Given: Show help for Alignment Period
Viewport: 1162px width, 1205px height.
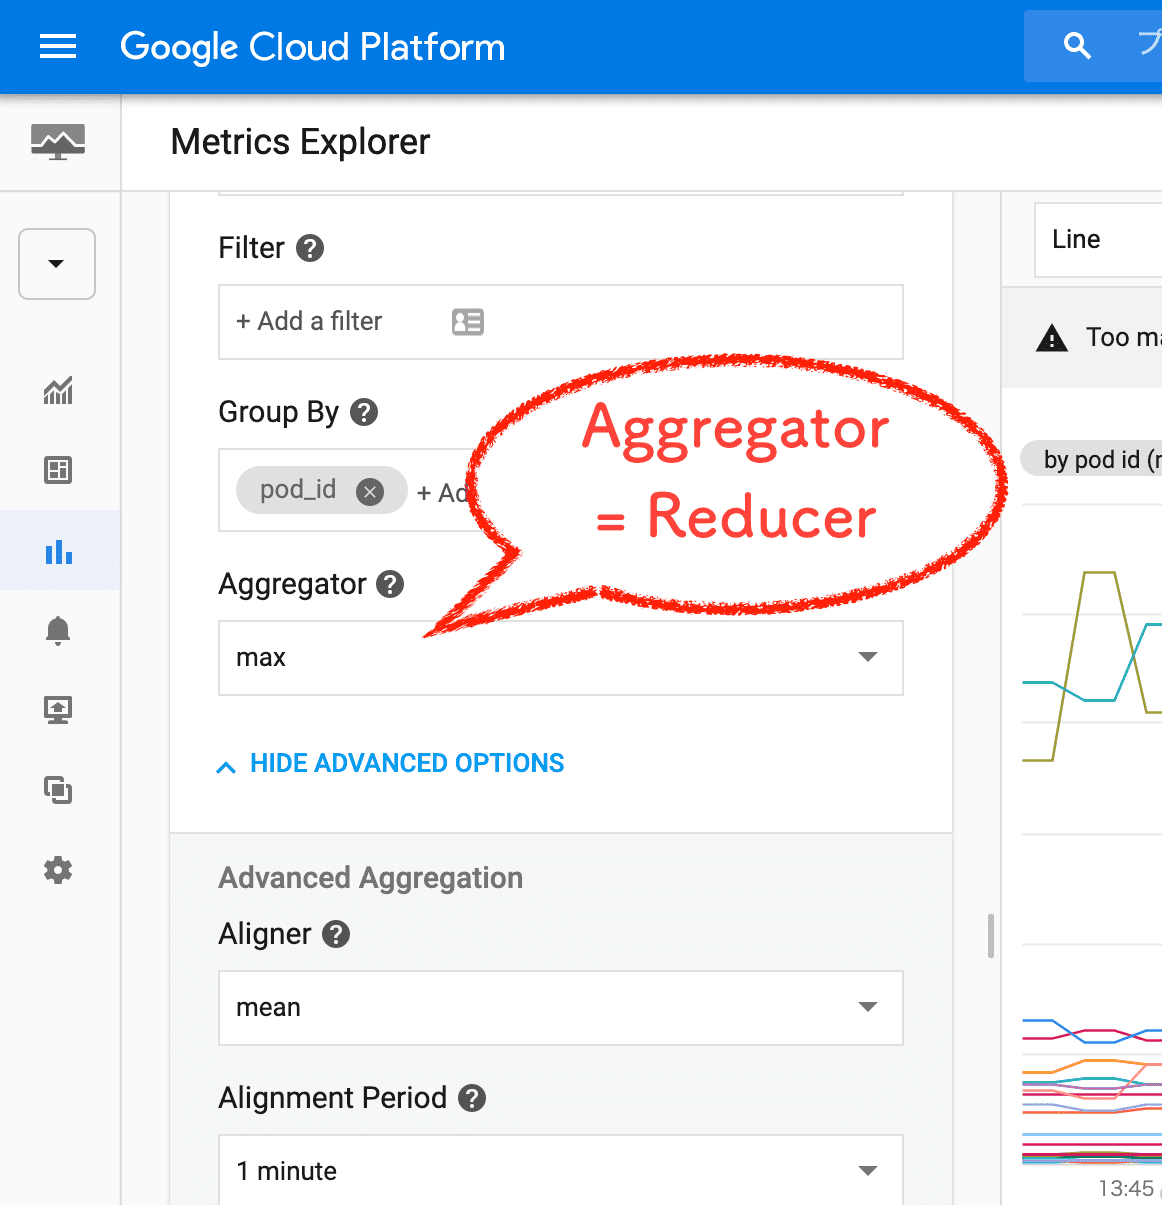Looking at the screenshot, I should tap(472, 1098).
